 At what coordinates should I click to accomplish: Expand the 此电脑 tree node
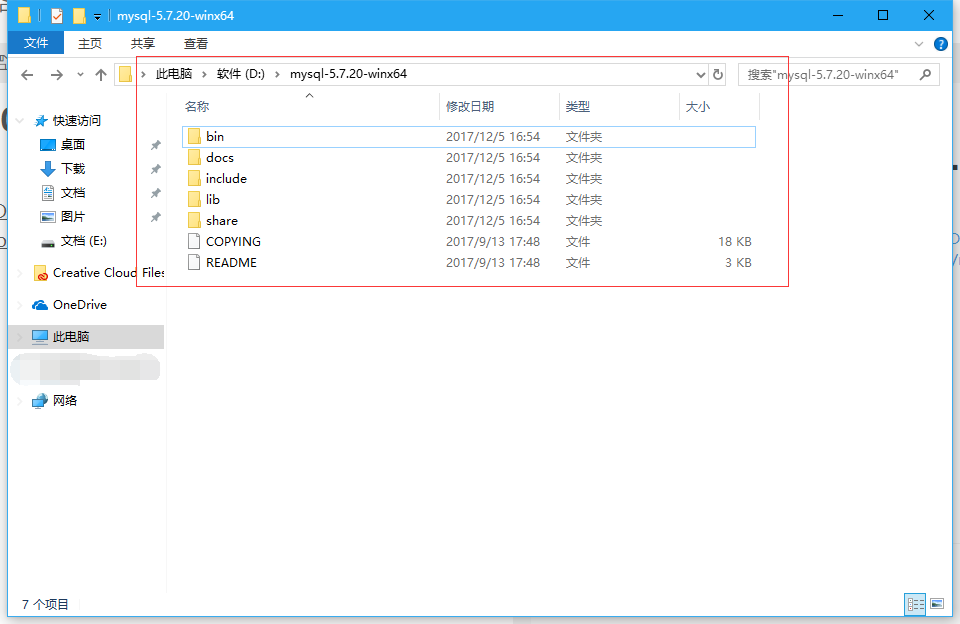coord(20,337)
